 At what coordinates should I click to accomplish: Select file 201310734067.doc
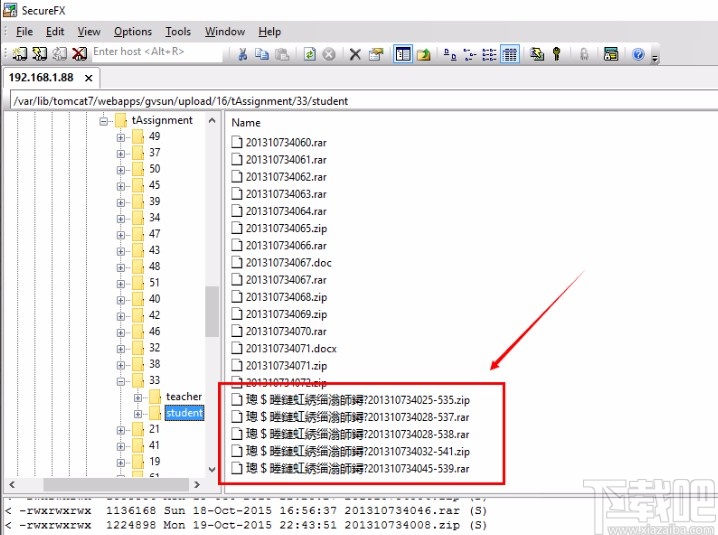point(288,263)
